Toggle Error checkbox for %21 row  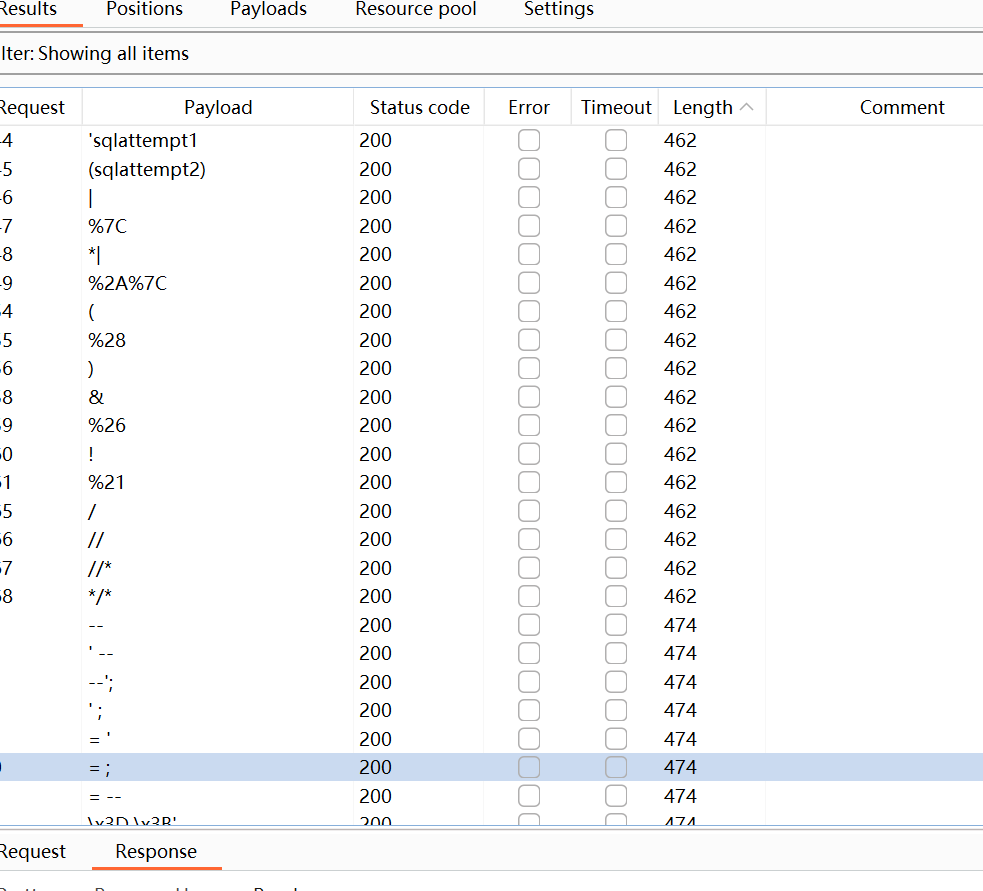pos(529,482)
